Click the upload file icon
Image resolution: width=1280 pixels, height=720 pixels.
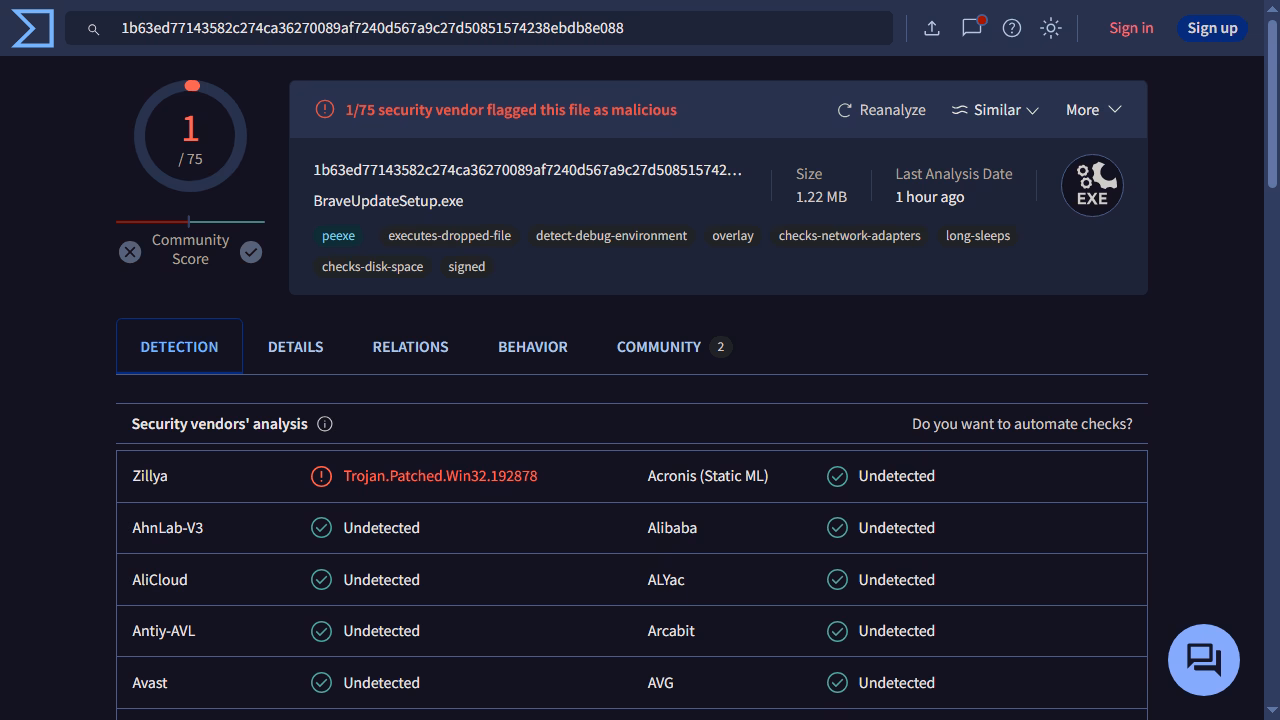931,28
